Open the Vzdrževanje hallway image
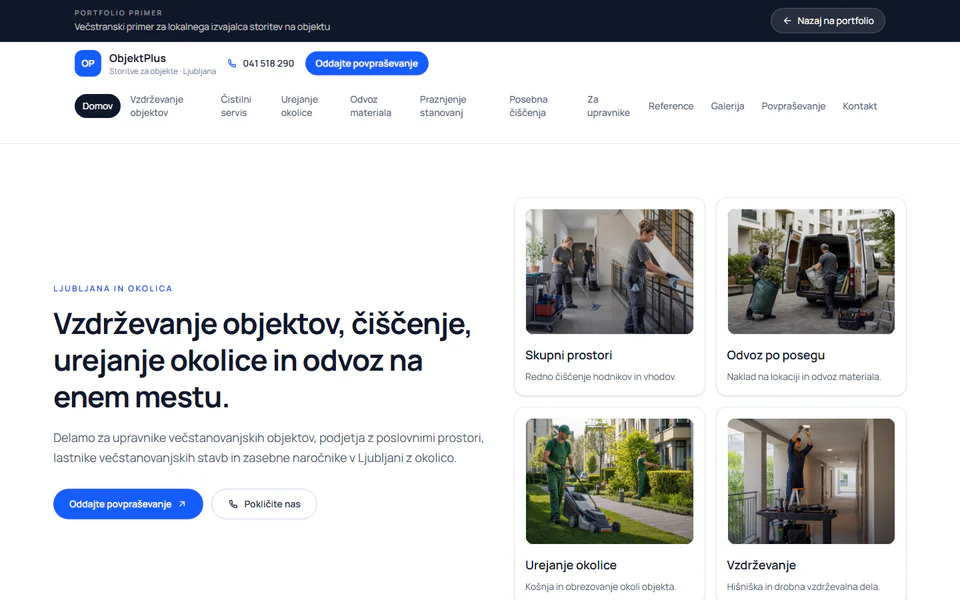This screenshot has height=600, width=960. (811, 481)
